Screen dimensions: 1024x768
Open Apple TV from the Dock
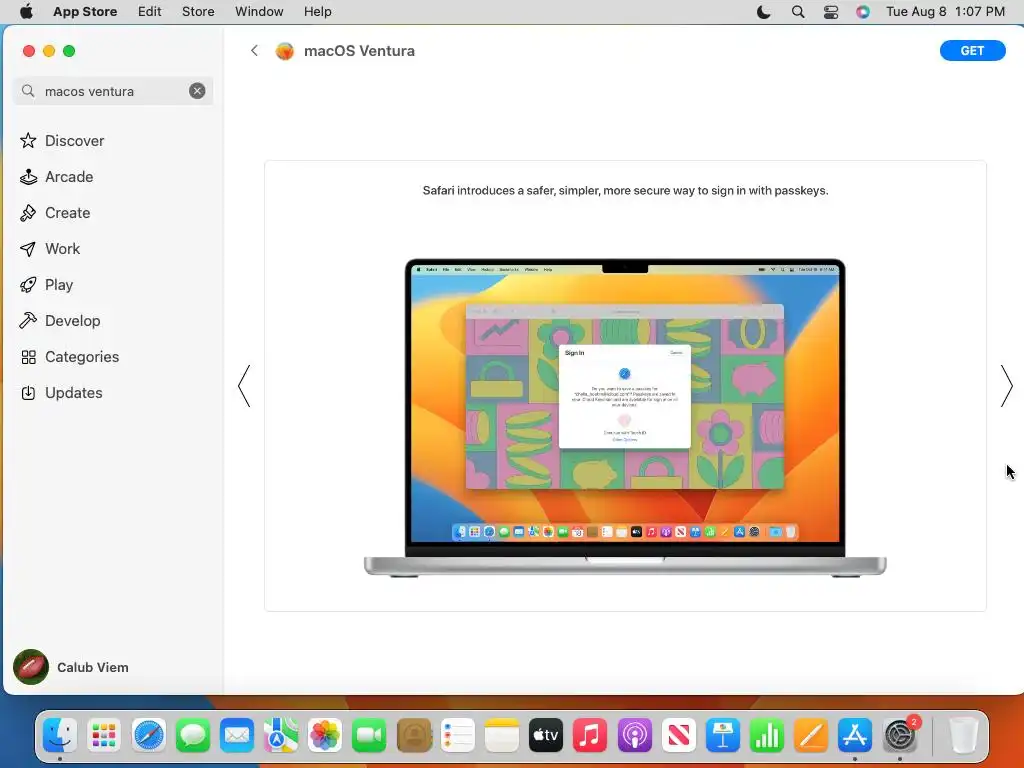[x=546, y=735]
